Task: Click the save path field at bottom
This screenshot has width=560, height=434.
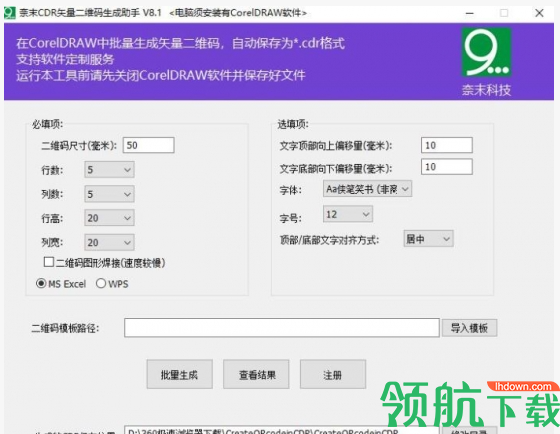Action: [x=282, y=430]
